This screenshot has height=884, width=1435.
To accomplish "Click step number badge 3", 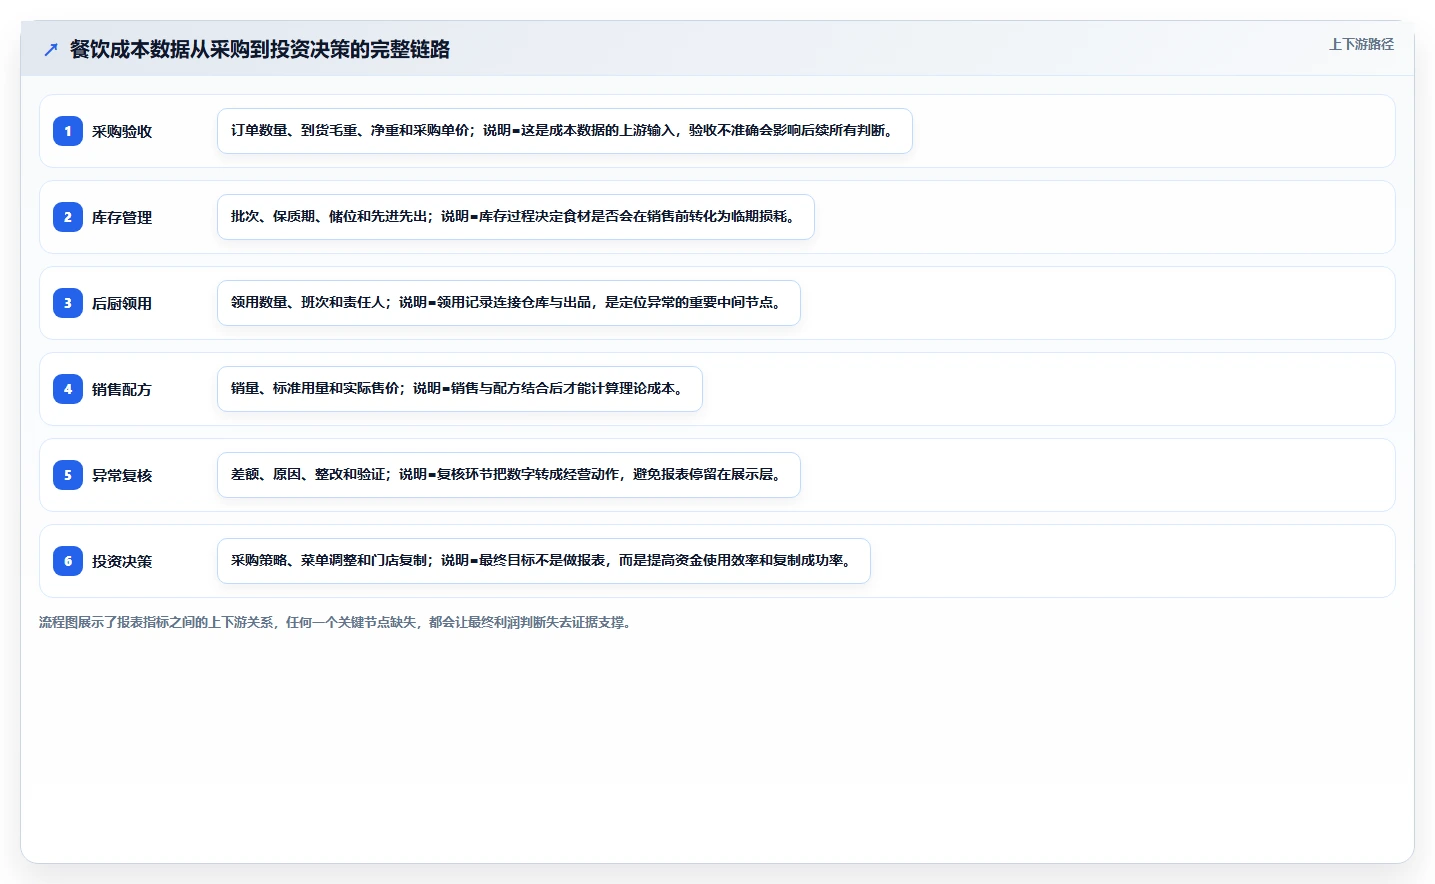I will (68, 303).
